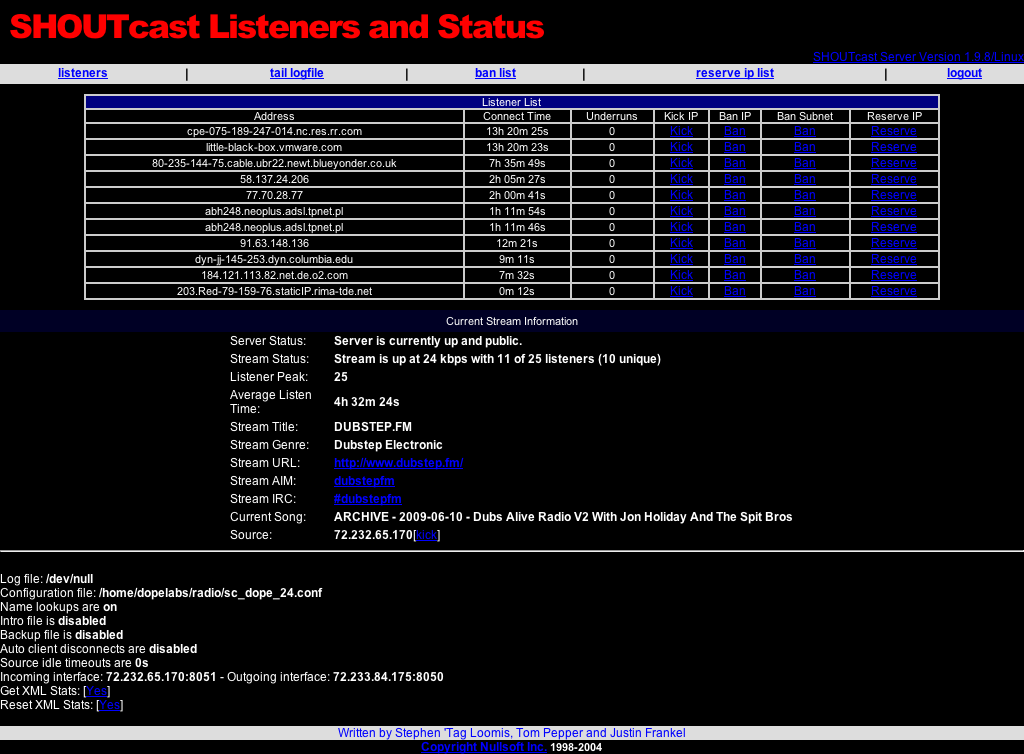Kick the source 72.232.65.170
This screenshot has height=754, width=1024.
pos(426,535)
